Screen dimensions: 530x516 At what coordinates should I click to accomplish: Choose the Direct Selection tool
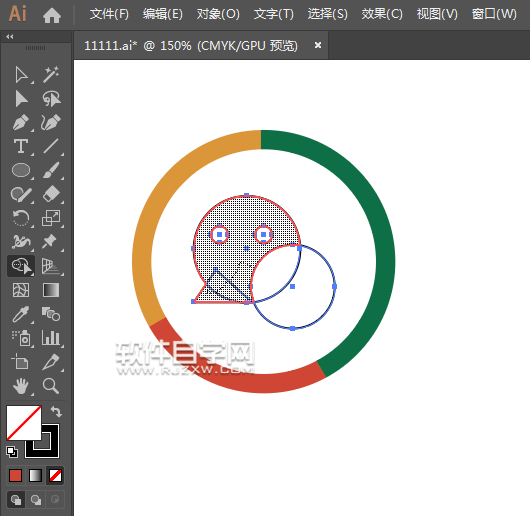21,75
